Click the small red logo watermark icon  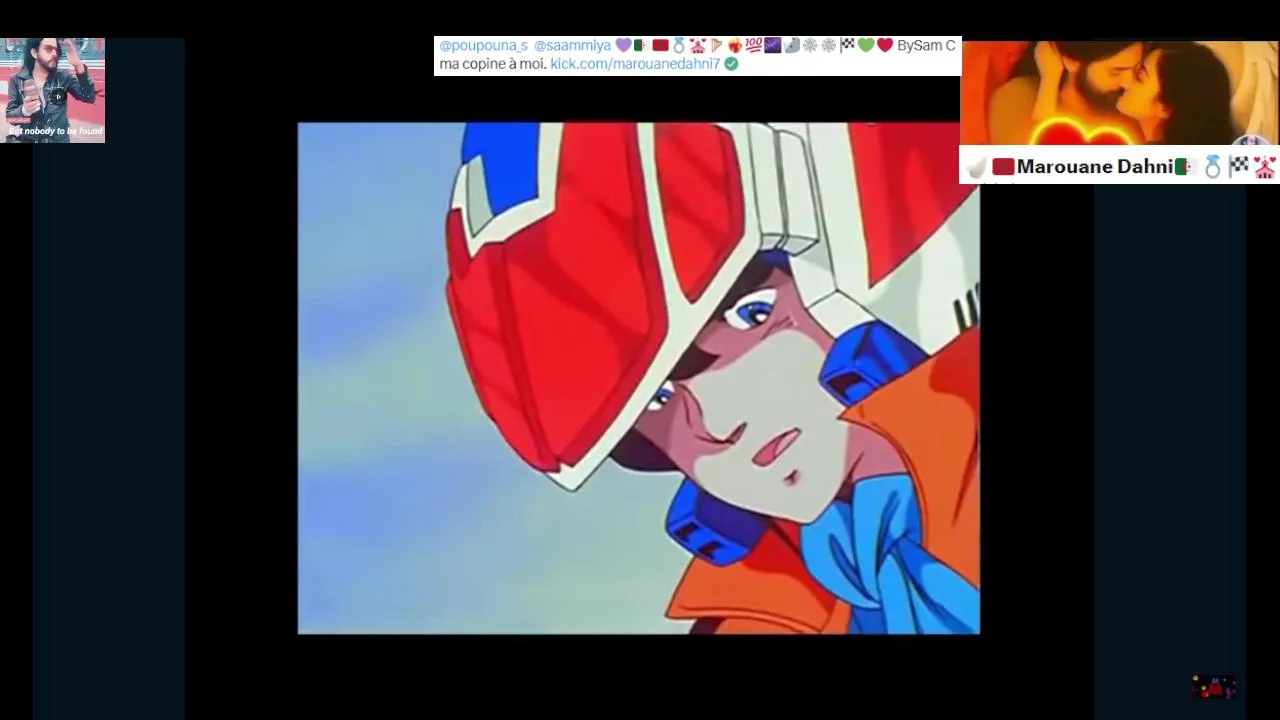[x=1214, y=687]
